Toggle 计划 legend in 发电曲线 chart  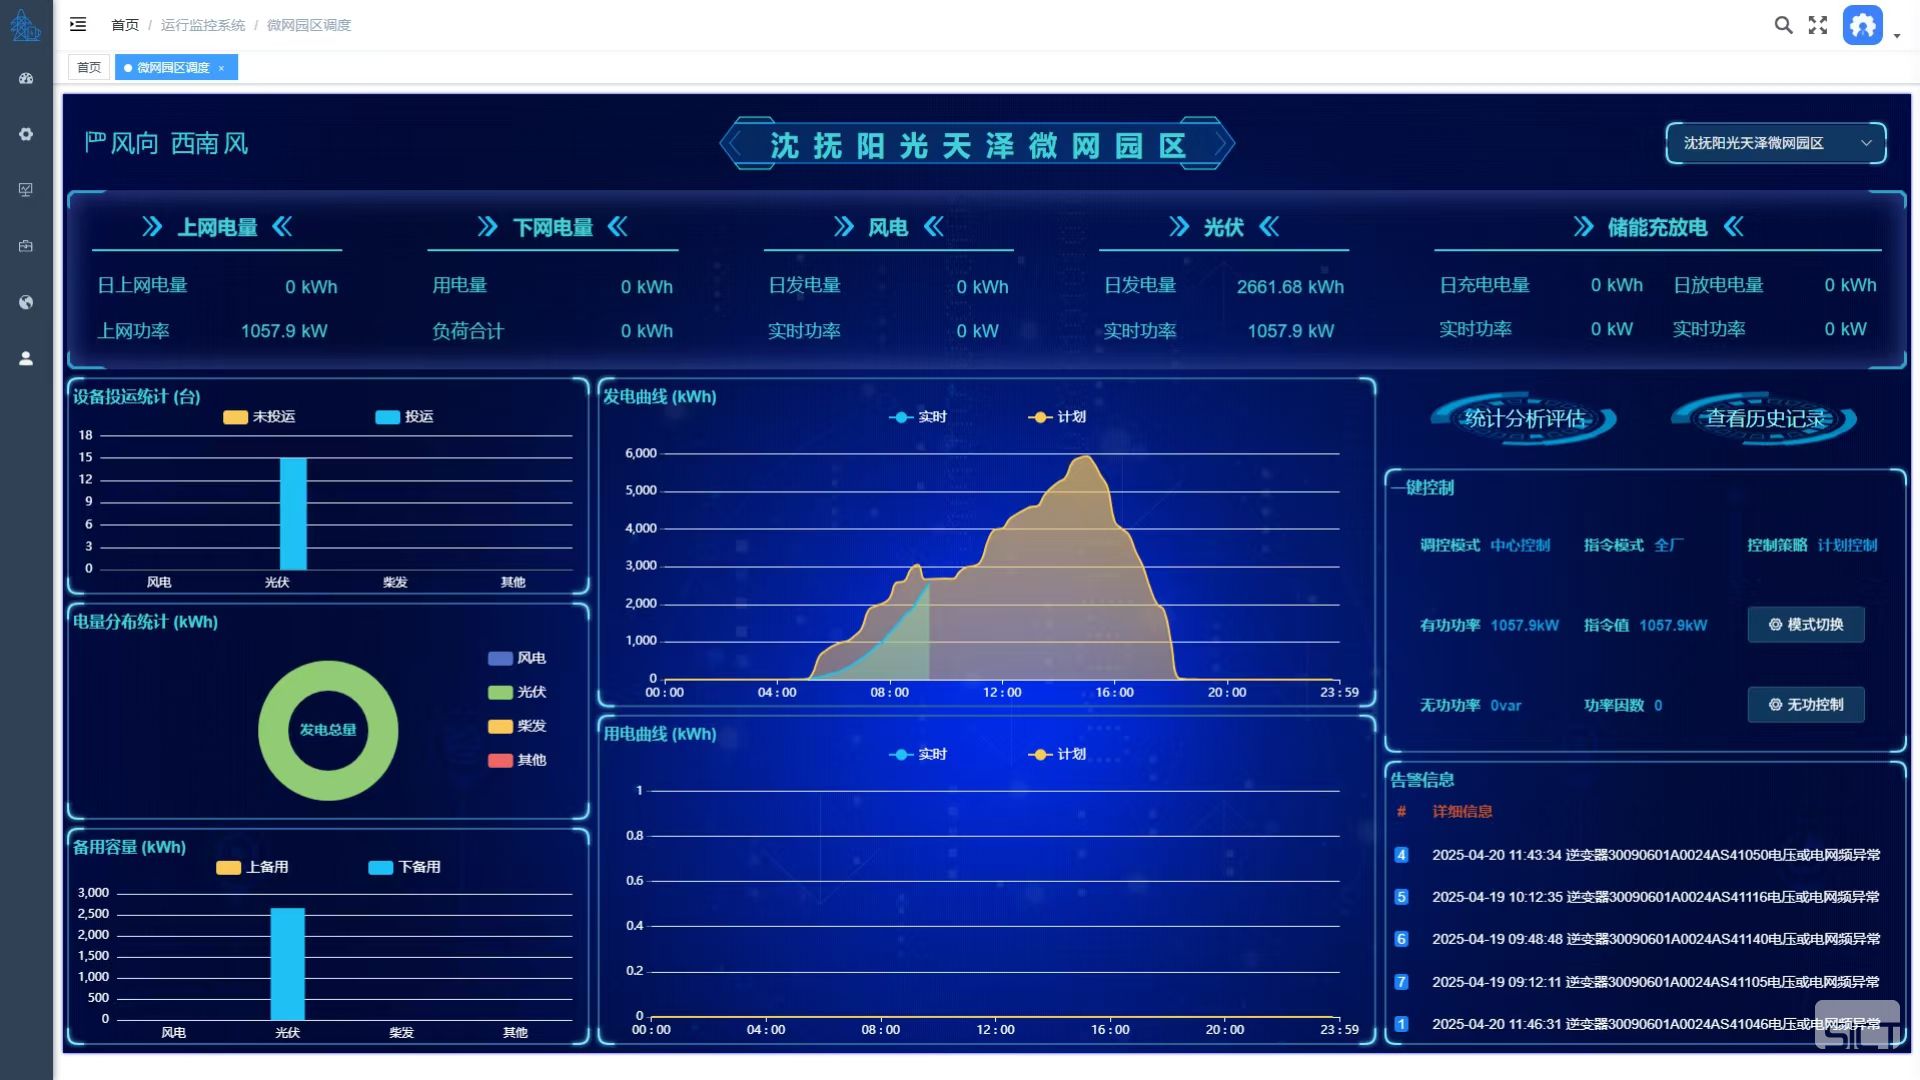[1057, 417]
